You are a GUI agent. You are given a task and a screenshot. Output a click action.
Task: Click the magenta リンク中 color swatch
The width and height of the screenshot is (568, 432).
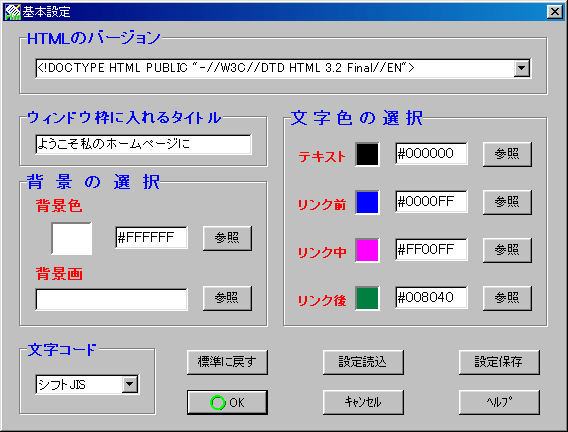(367, 250)
